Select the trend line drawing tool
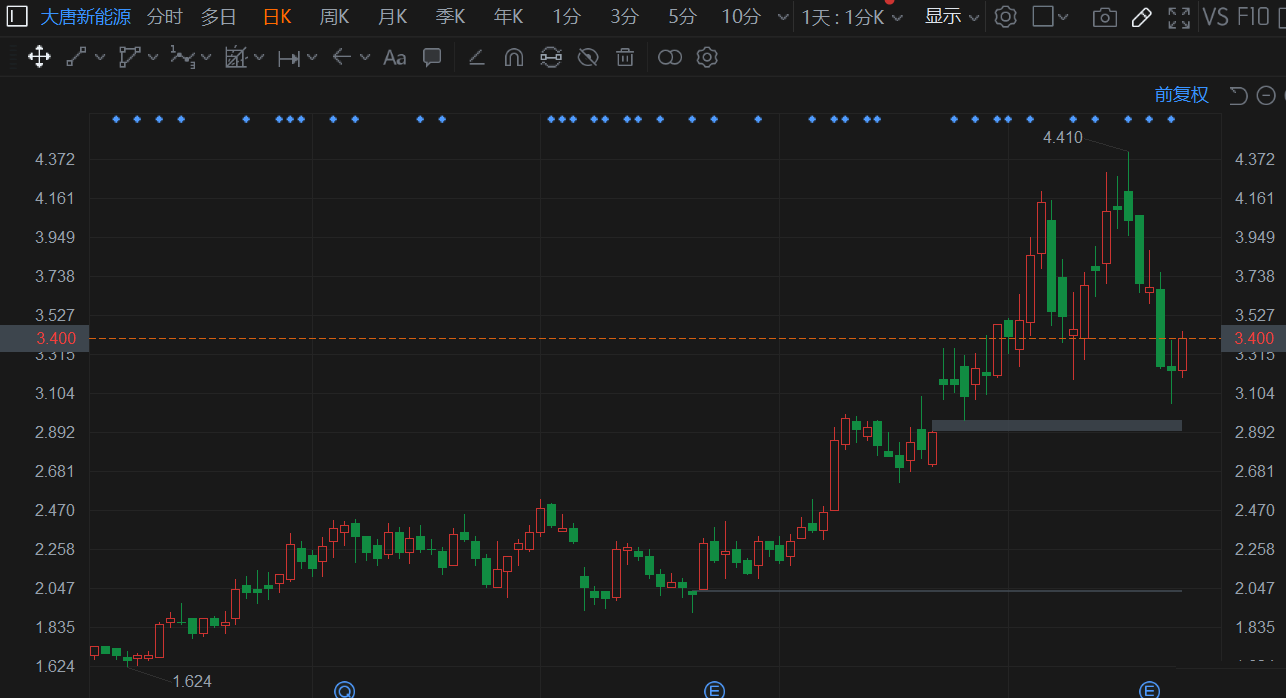The width and height of the screenshot is (1286, 698). click(x=76, y=57)
